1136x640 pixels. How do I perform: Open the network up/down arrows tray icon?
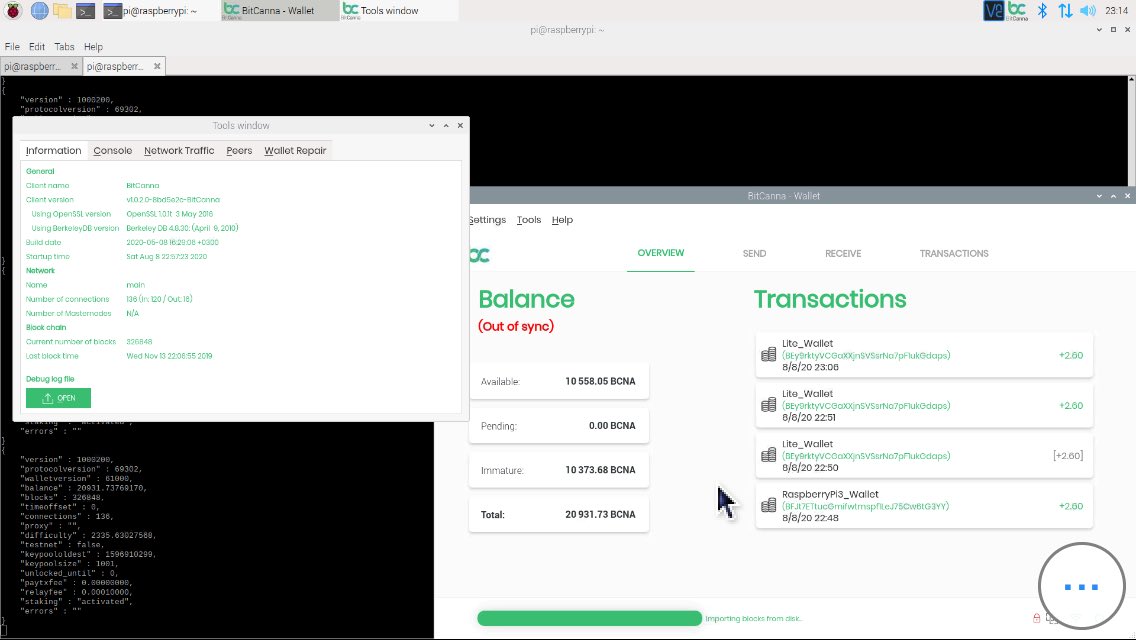(x=1065, y=11)
